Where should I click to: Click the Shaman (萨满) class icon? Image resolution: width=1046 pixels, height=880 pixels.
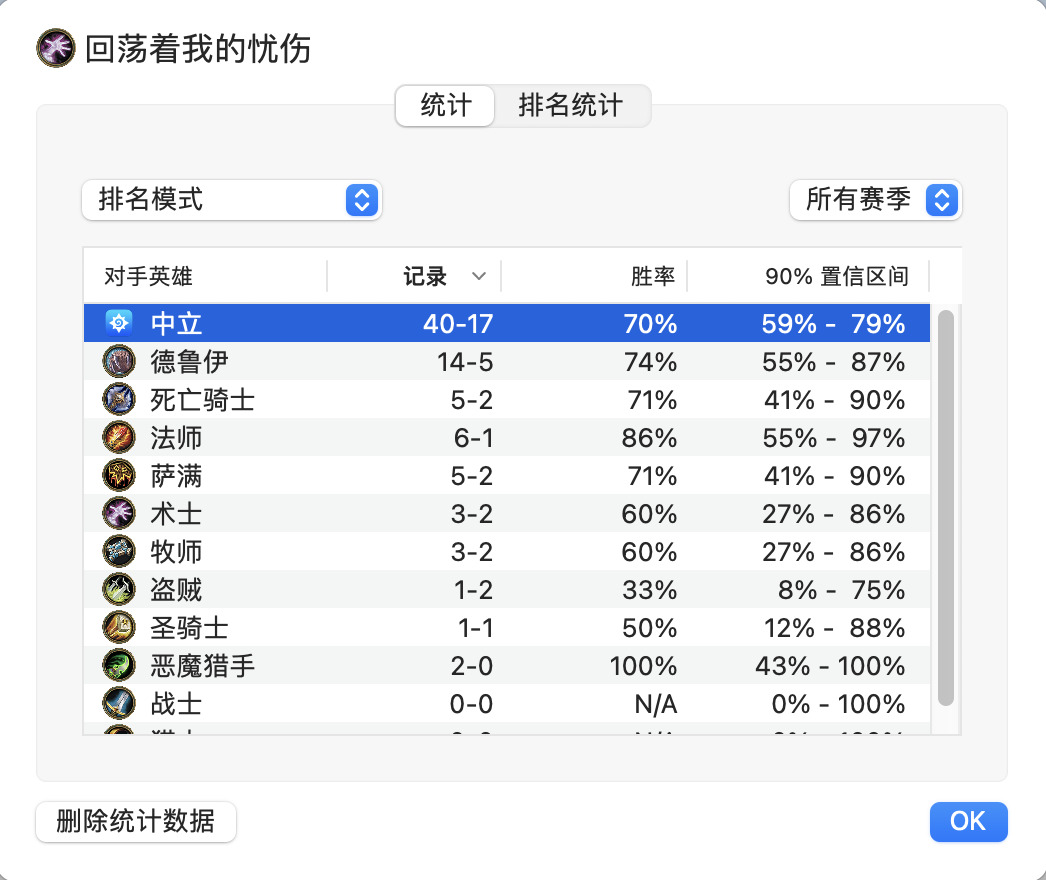tap(119, 476)
